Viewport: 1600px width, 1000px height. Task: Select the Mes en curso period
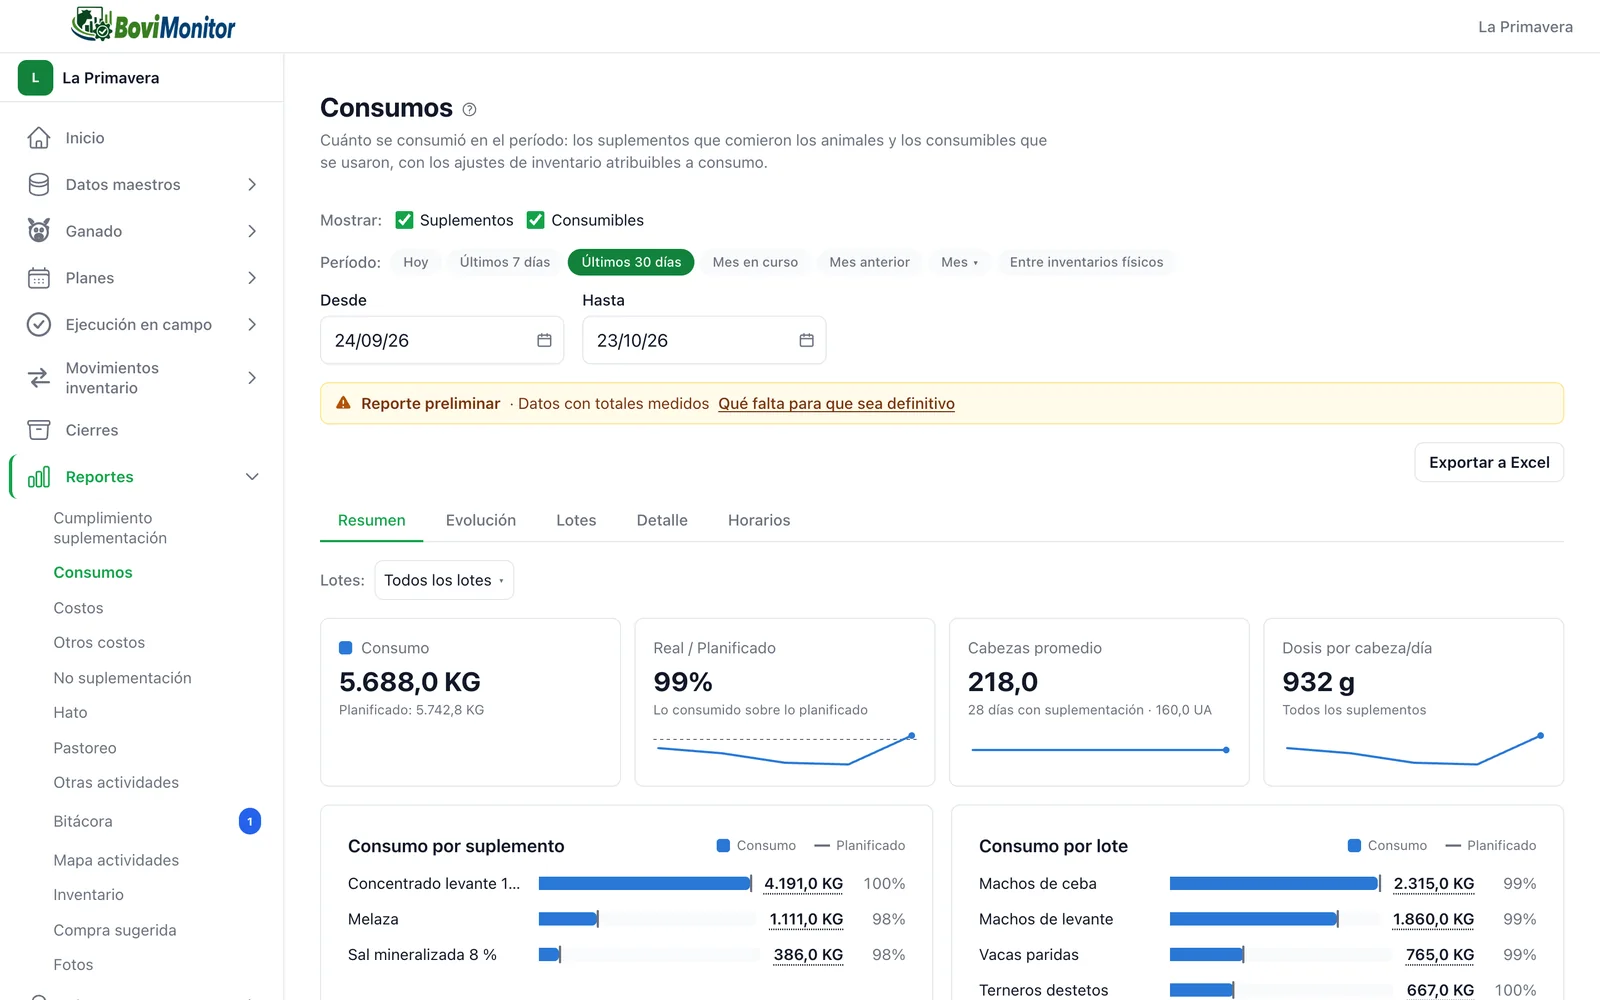point(755,262)
